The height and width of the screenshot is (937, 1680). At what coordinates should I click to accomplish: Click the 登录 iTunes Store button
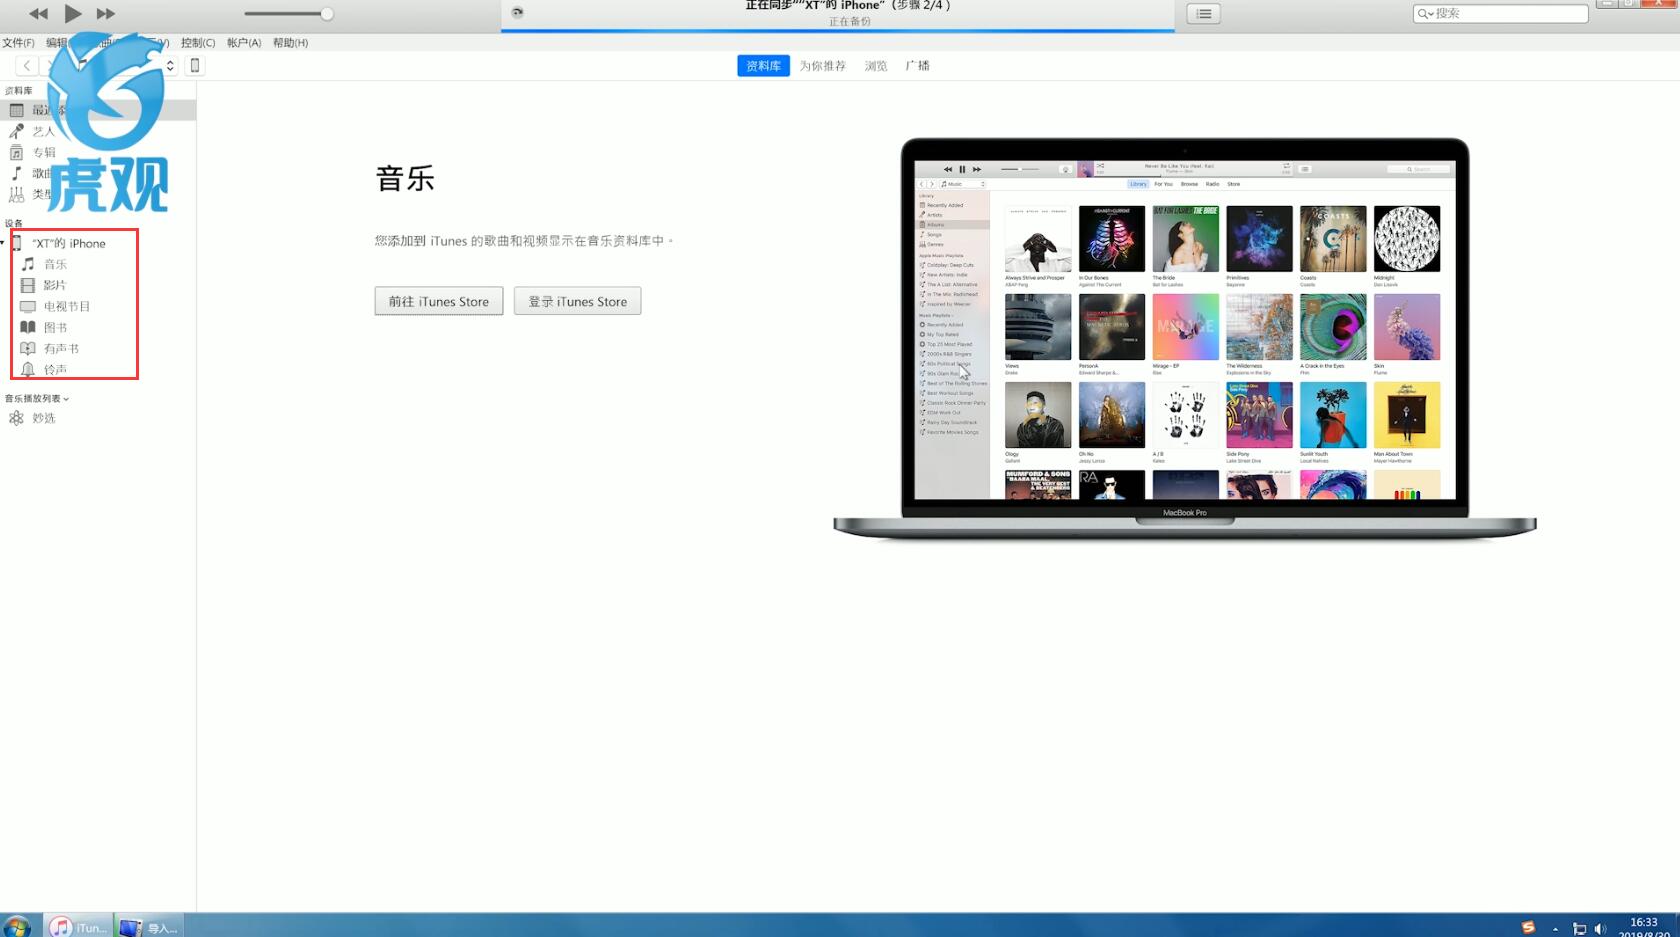pyautogui.click(x=578, y=301)
